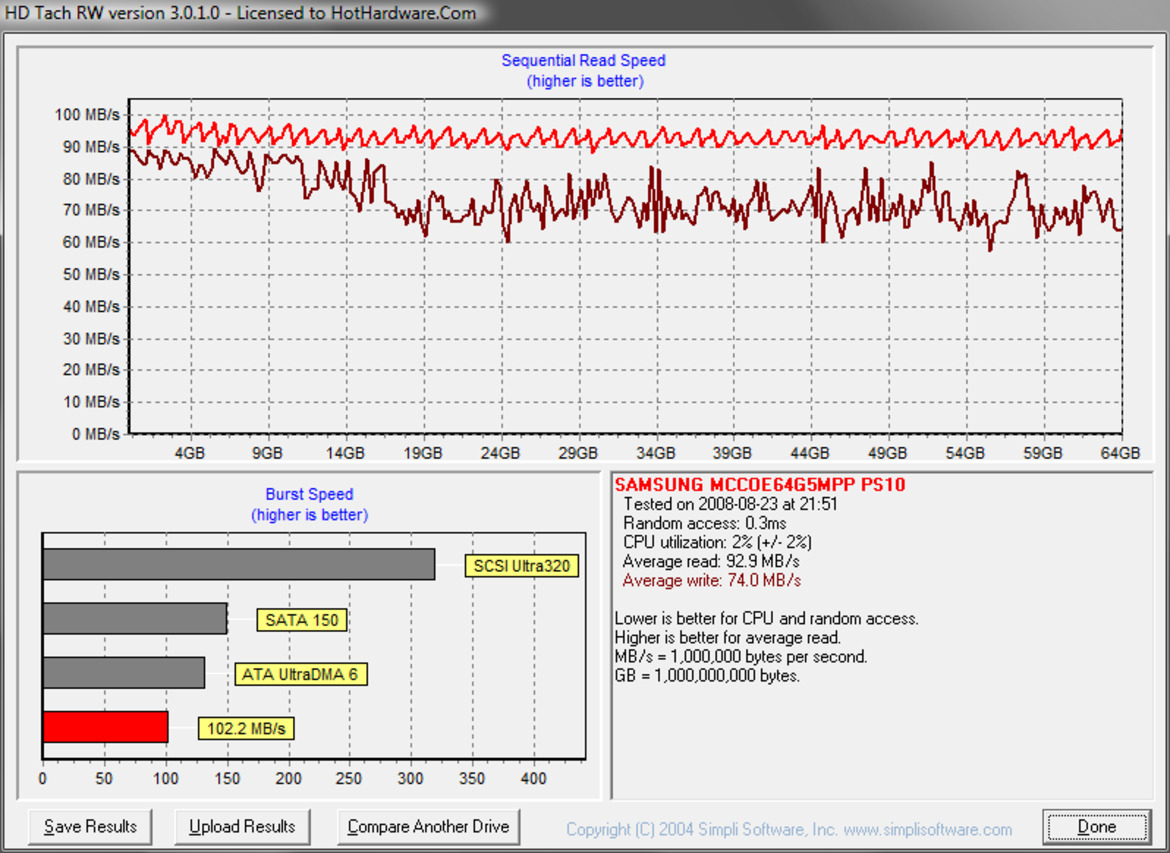Screen dimensions: 1170x853
Task: Click the 'Tested on 2008-08-23 at 21:51' line
Action: click(x=731, y=504)
